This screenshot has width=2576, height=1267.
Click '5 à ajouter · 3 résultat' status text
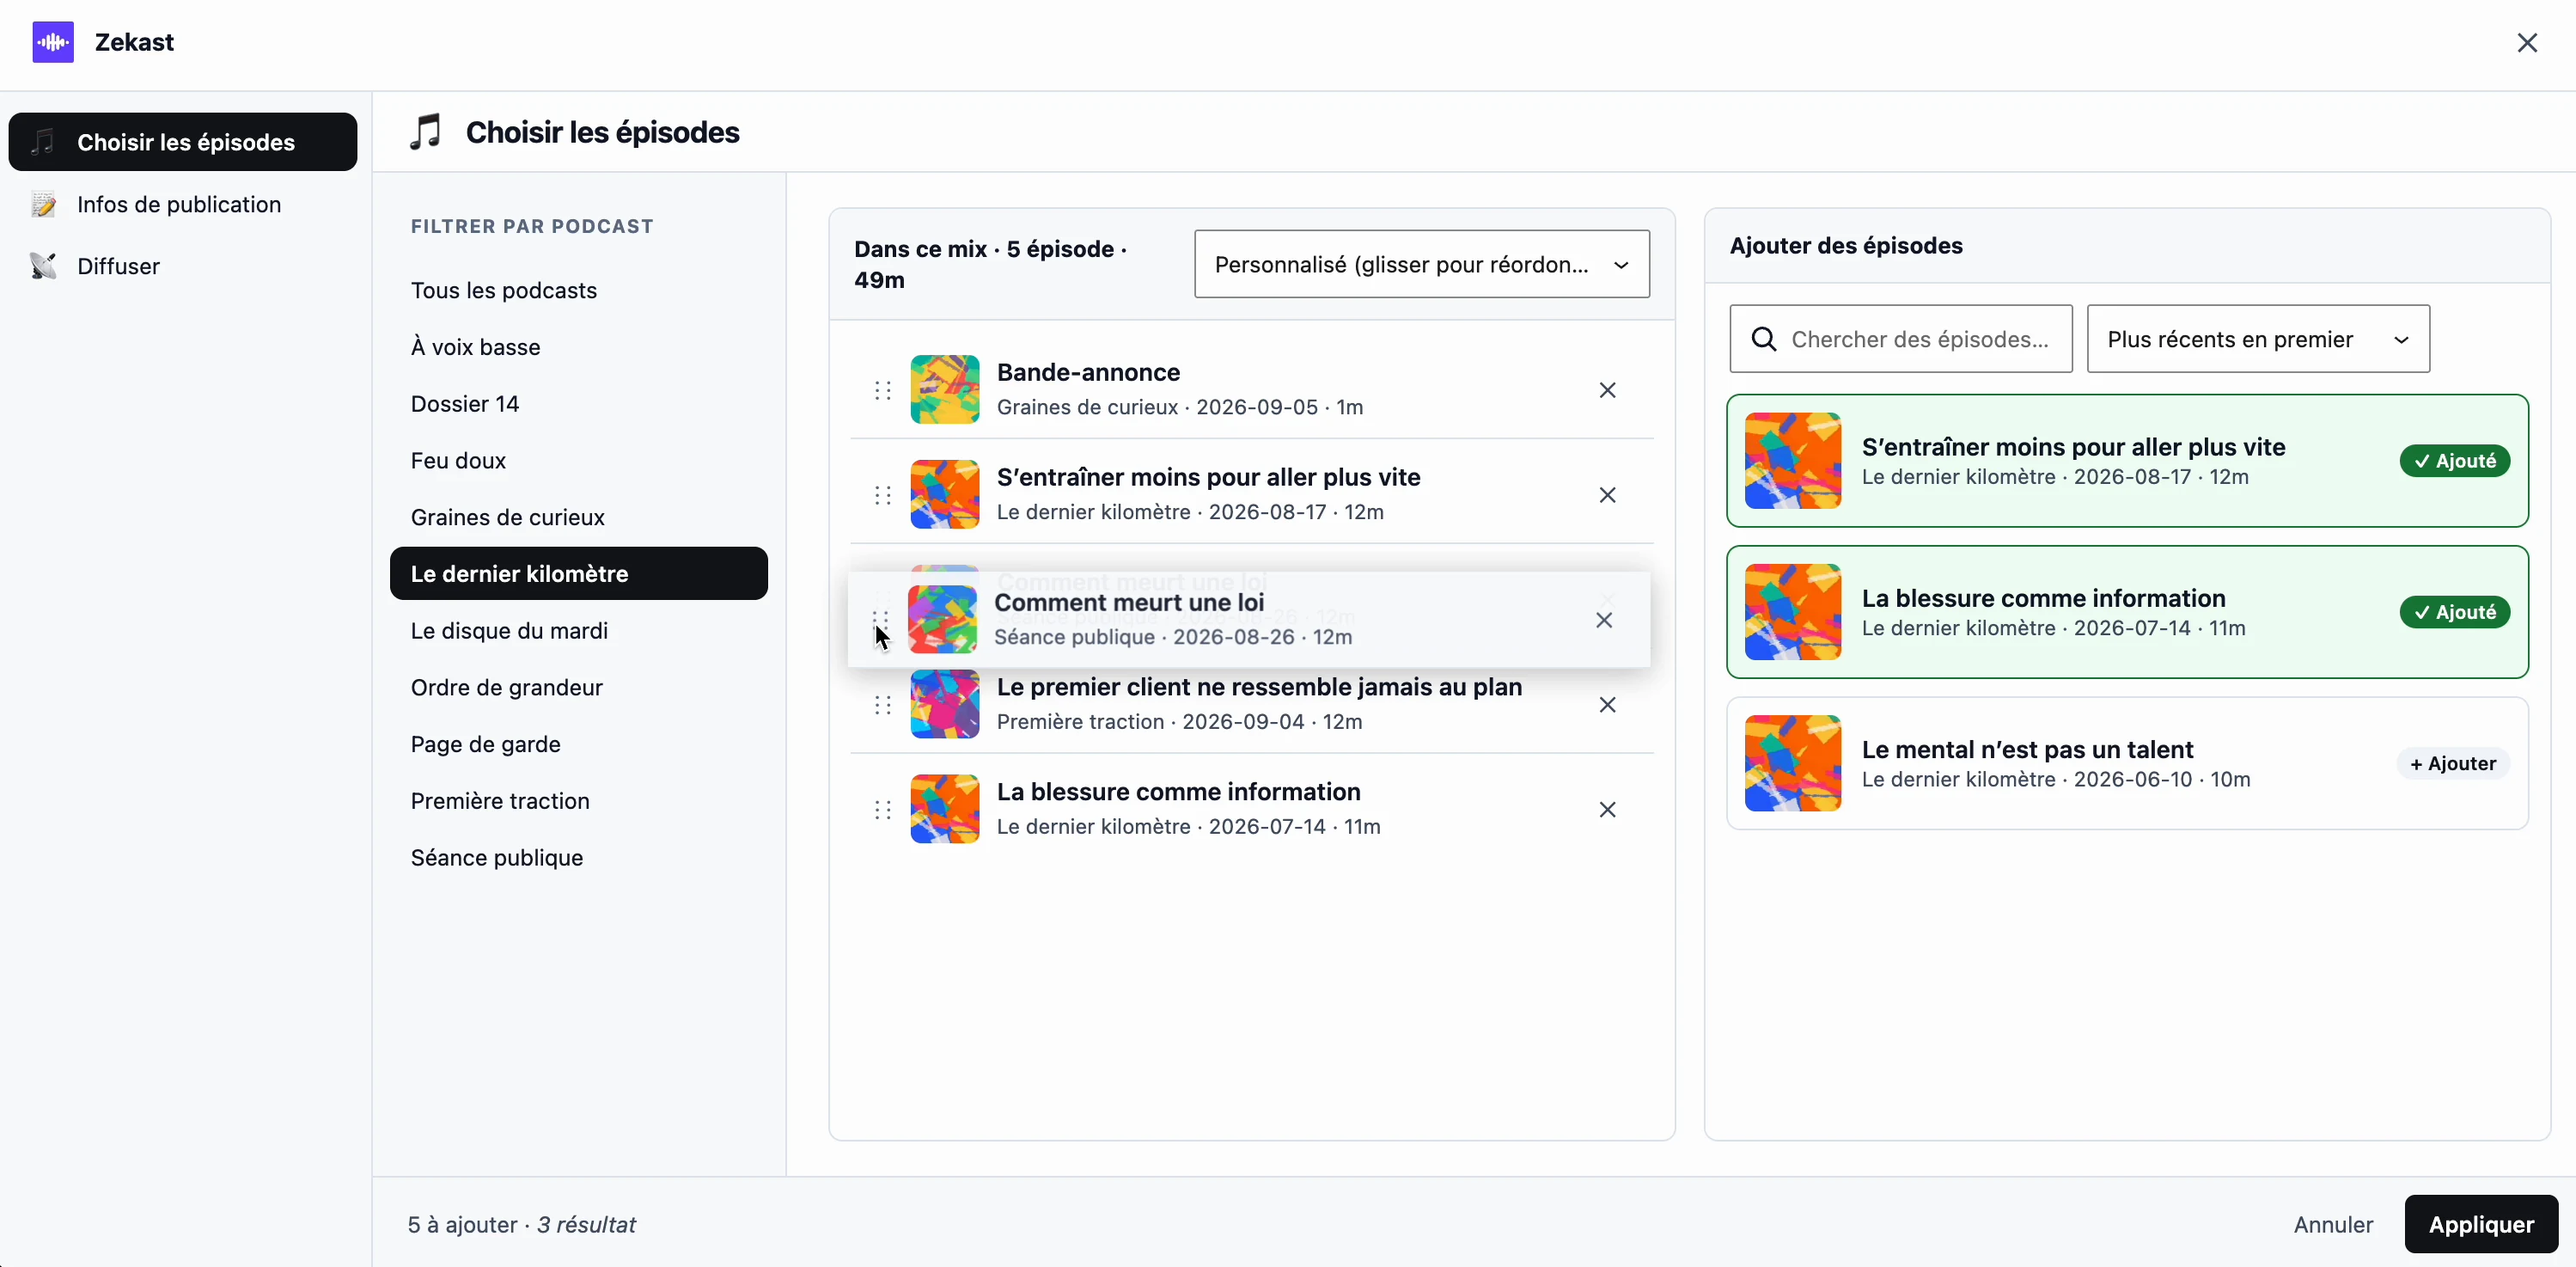tap(521, 1225)
